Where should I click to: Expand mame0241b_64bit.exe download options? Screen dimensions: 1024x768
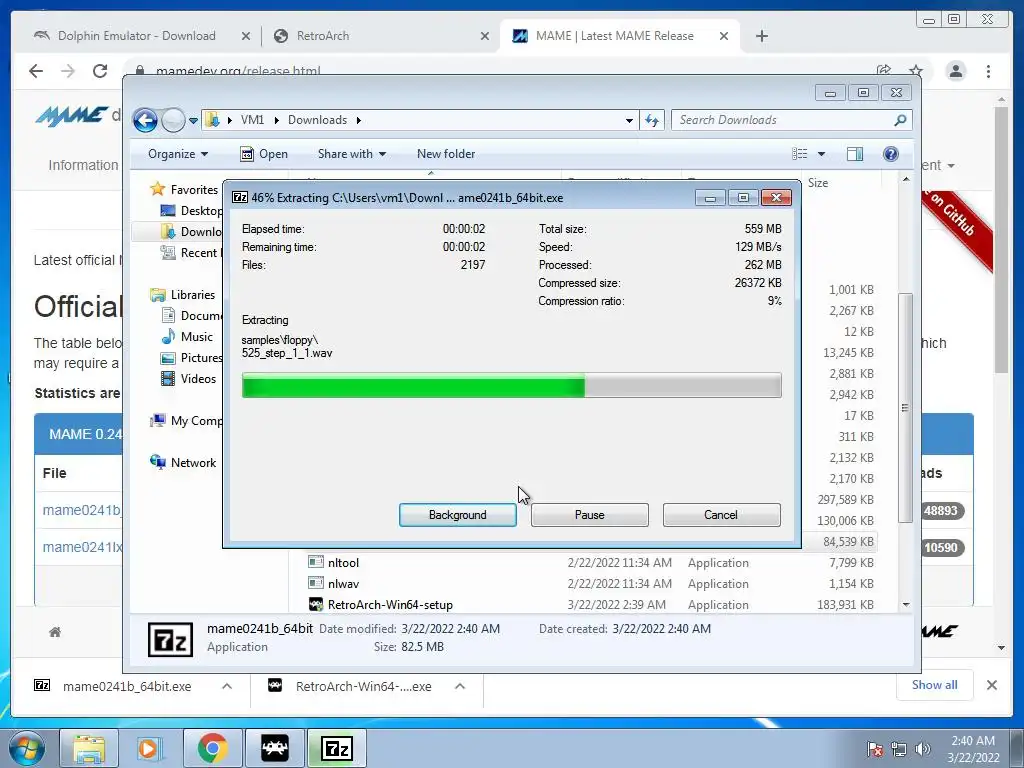pyautogui.click(x=227, y=686)
